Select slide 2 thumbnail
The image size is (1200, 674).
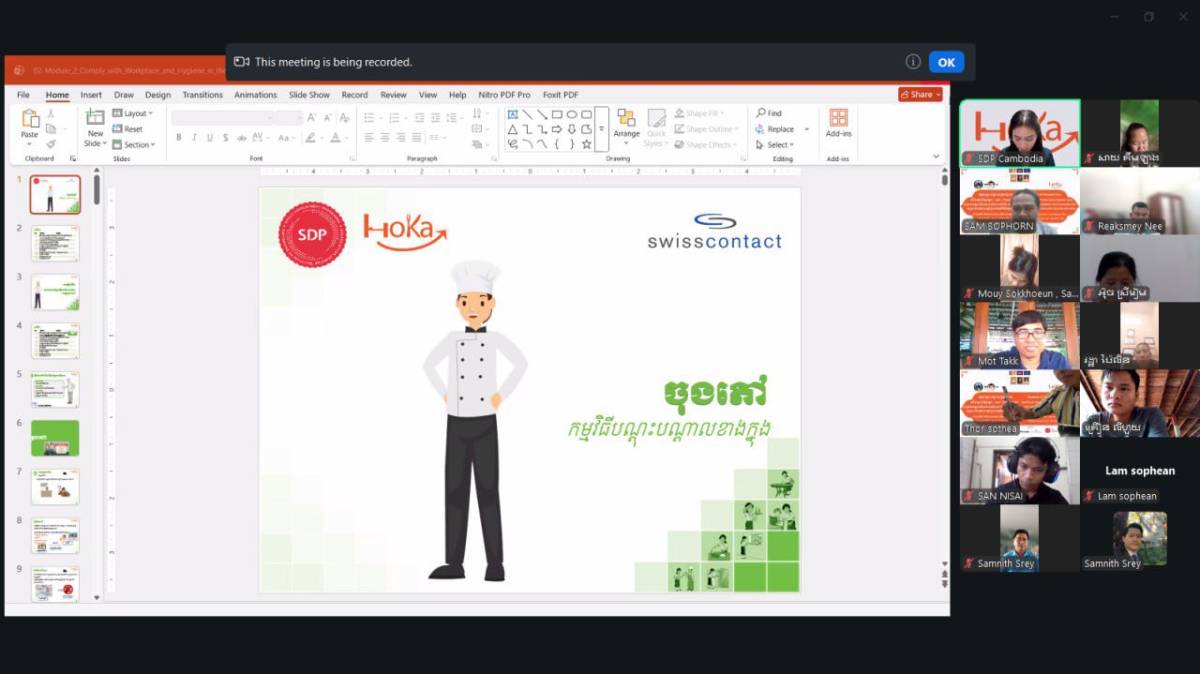pyautogui.click(x=55, y=244)
